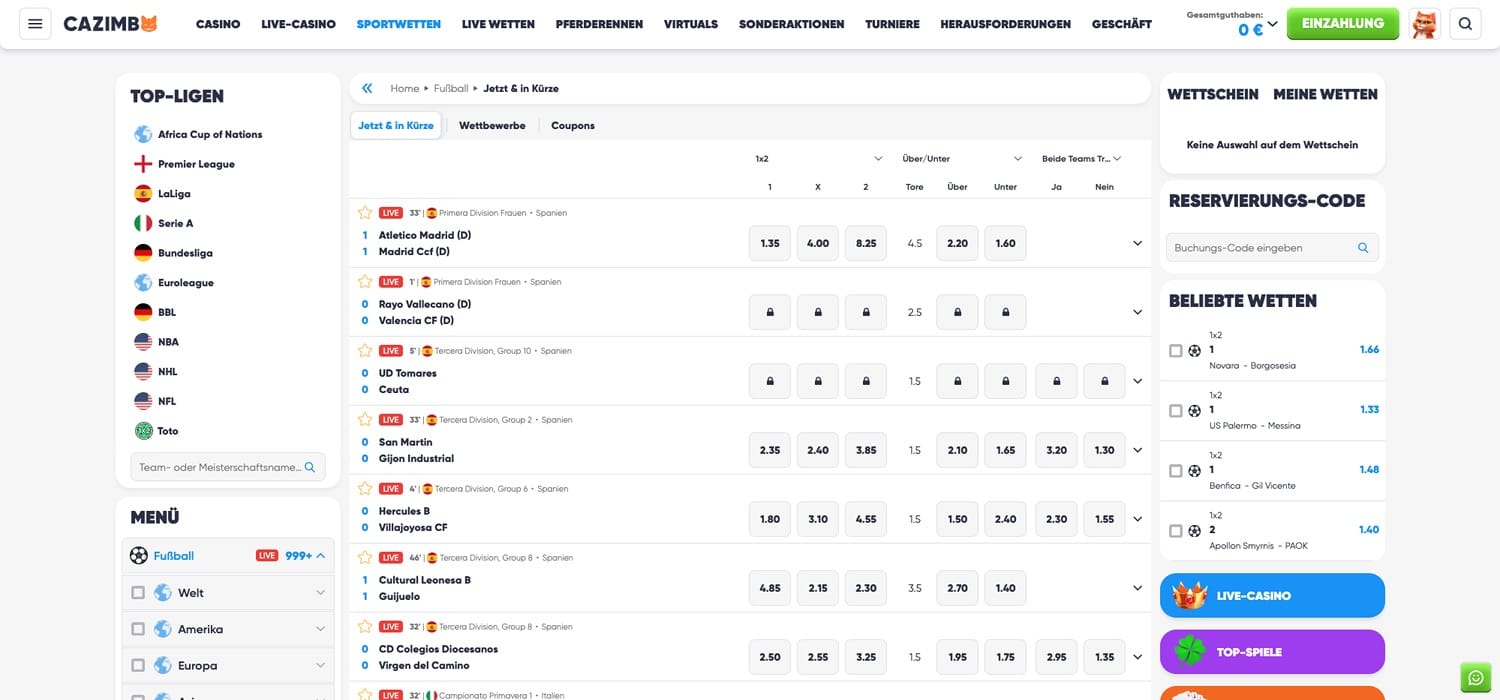
Task: Switch to Wettbewerbe tab
Action: tap(492, 126)
